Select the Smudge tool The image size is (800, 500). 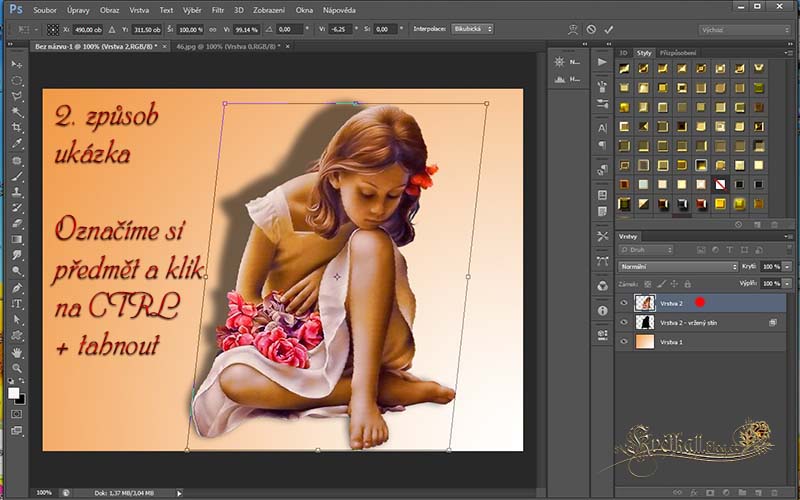tap(17, 255)
